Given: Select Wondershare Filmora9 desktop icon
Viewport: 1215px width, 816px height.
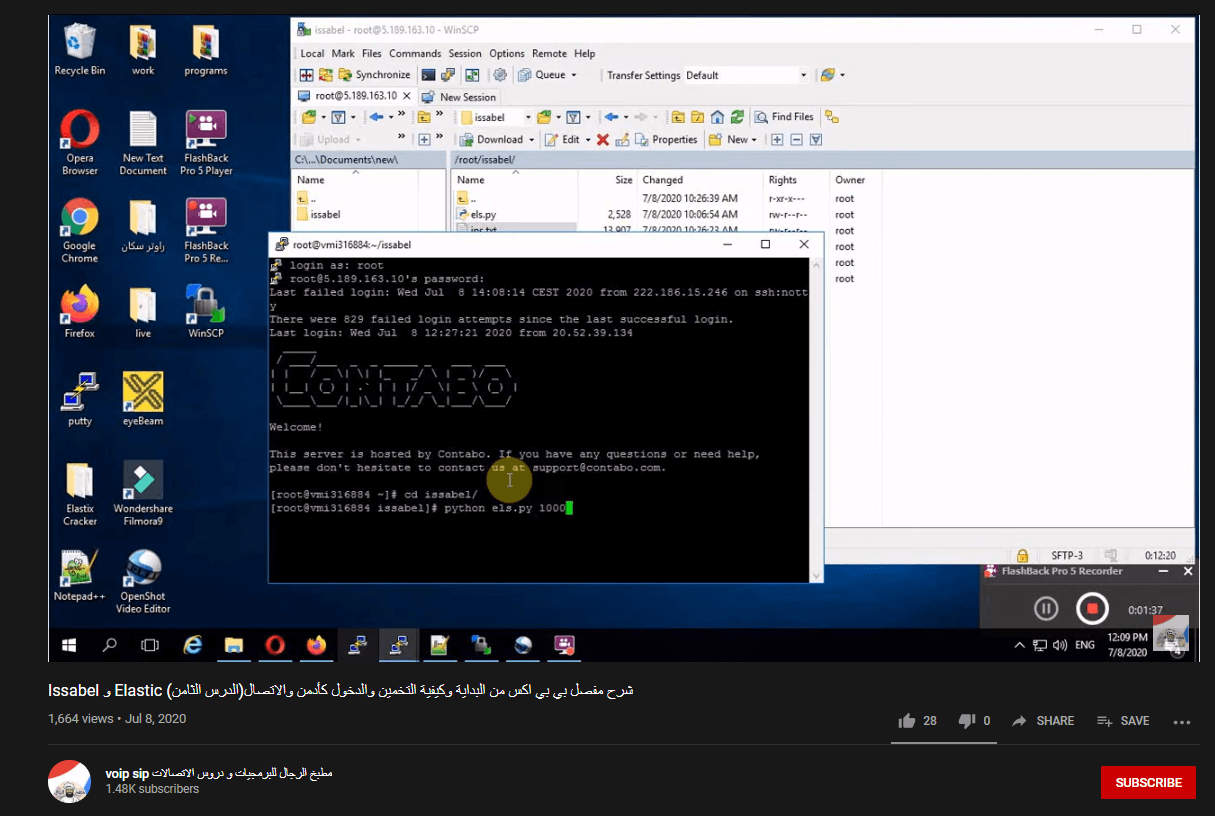Looking at the screenshot, I should click(x=143, y=493).
